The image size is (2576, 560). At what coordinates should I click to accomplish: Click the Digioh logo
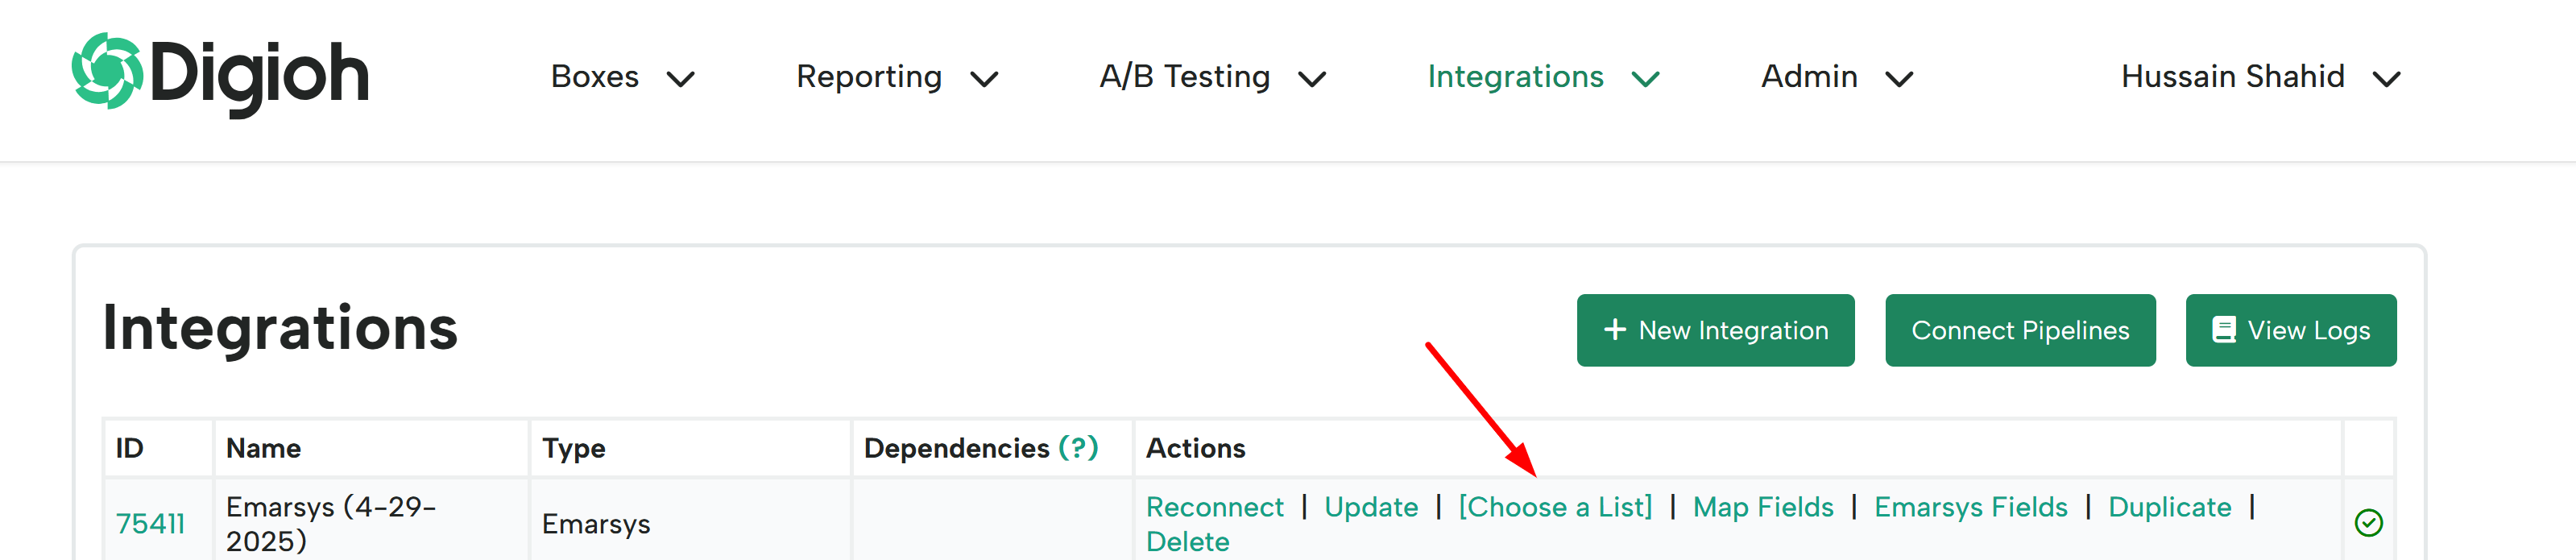220,74
